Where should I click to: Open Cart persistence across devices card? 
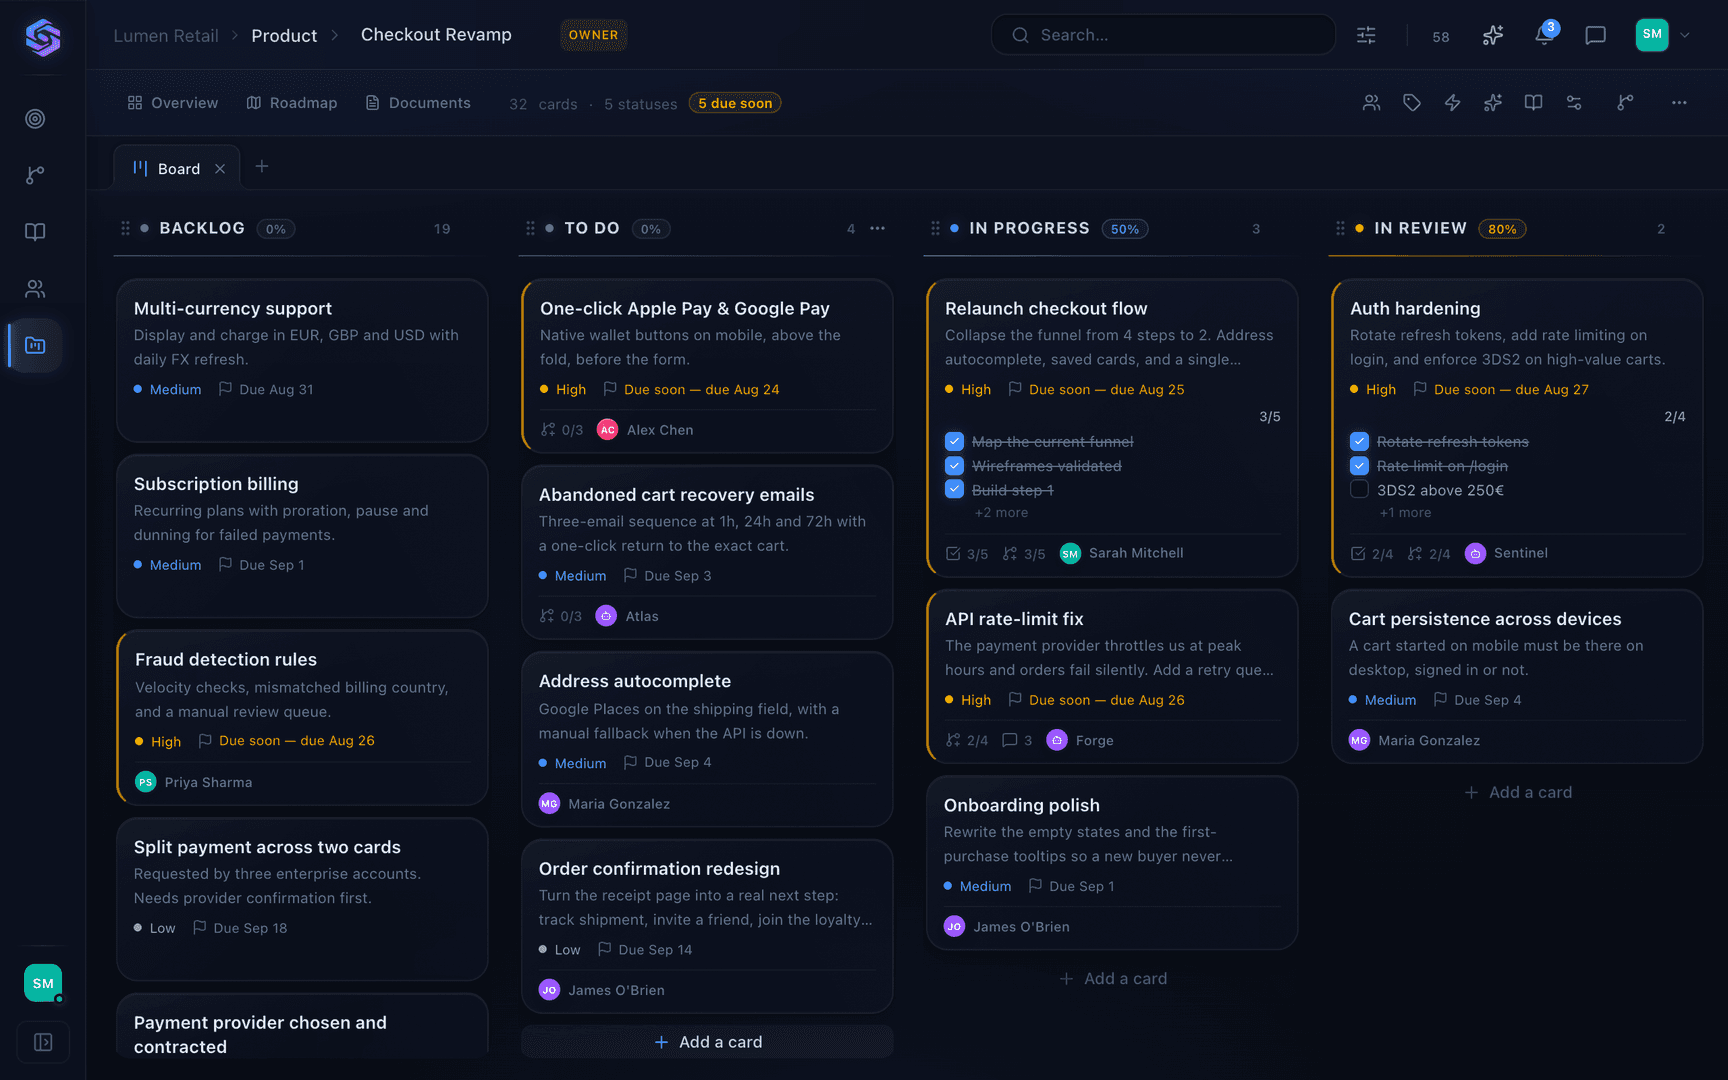point(1517,677)
